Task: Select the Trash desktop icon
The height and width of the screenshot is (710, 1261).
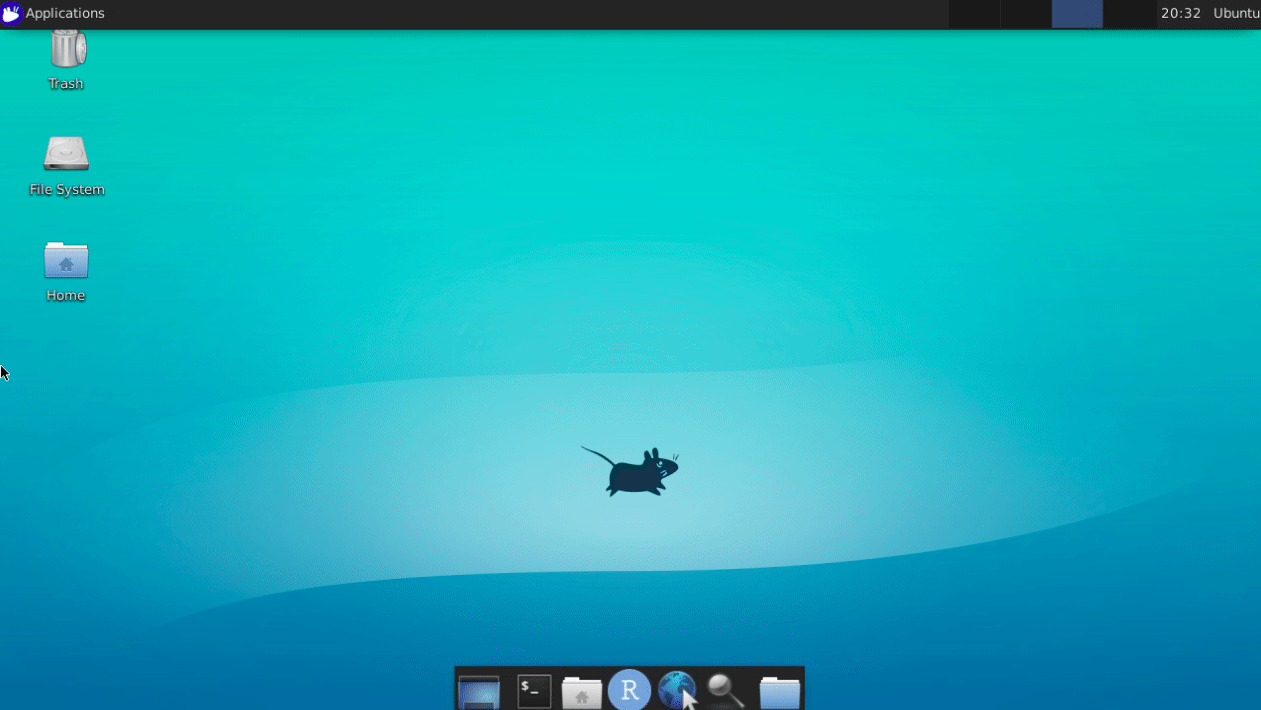Action: (67, 50)
